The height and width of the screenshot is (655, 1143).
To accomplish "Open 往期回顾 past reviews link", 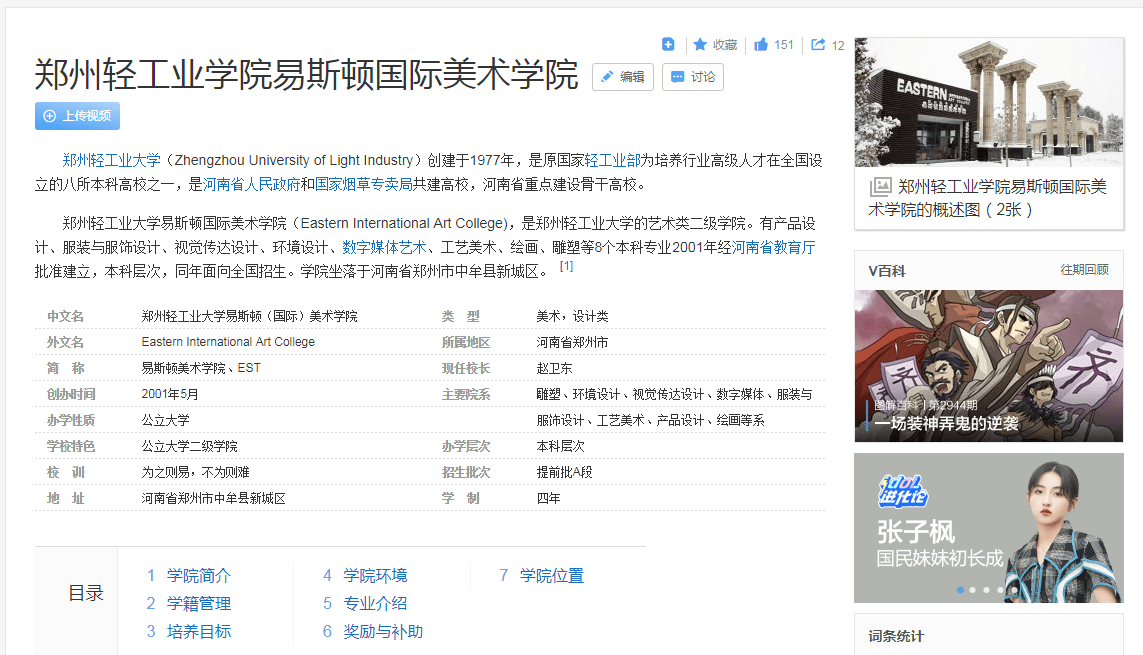I will [1084, 270].
